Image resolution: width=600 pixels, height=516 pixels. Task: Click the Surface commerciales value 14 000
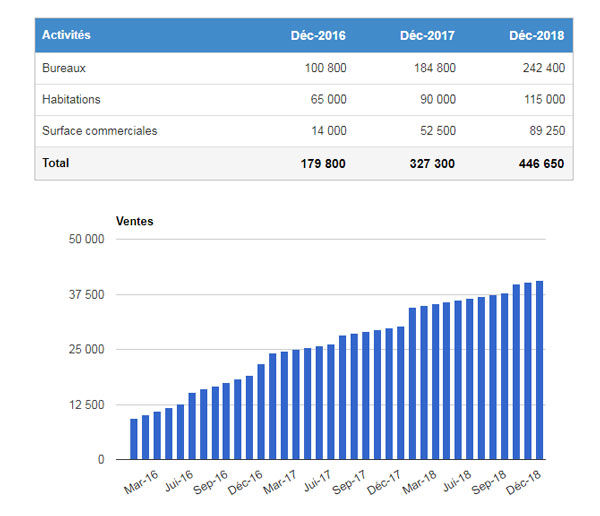pyautogui.click(x=329, y=131)
